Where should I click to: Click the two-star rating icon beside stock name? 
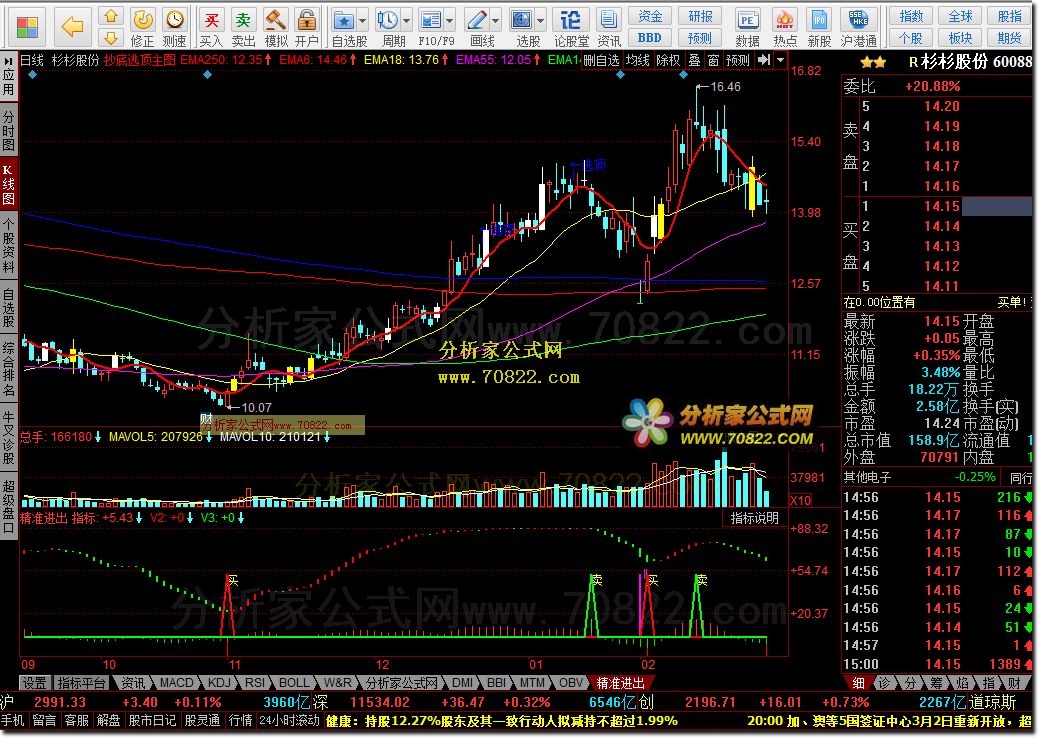pos(873,63)
